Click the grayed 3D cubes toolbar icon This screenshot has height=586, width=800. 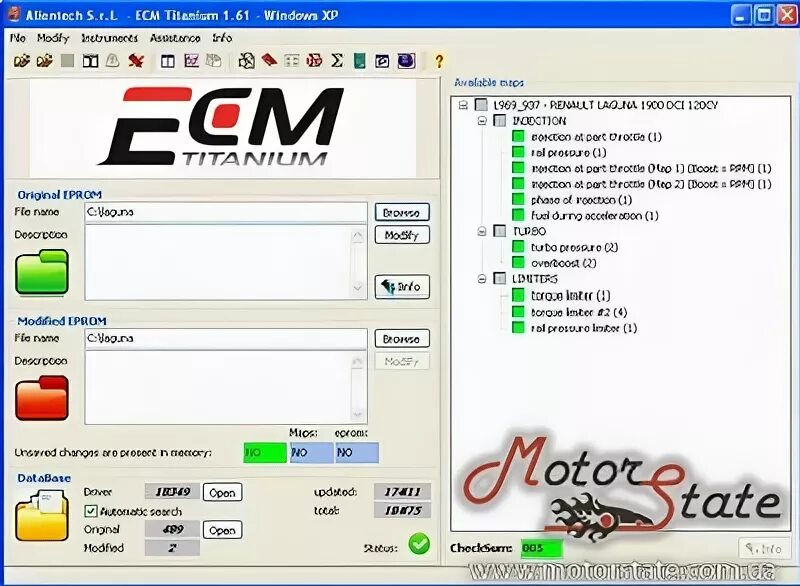214,61
